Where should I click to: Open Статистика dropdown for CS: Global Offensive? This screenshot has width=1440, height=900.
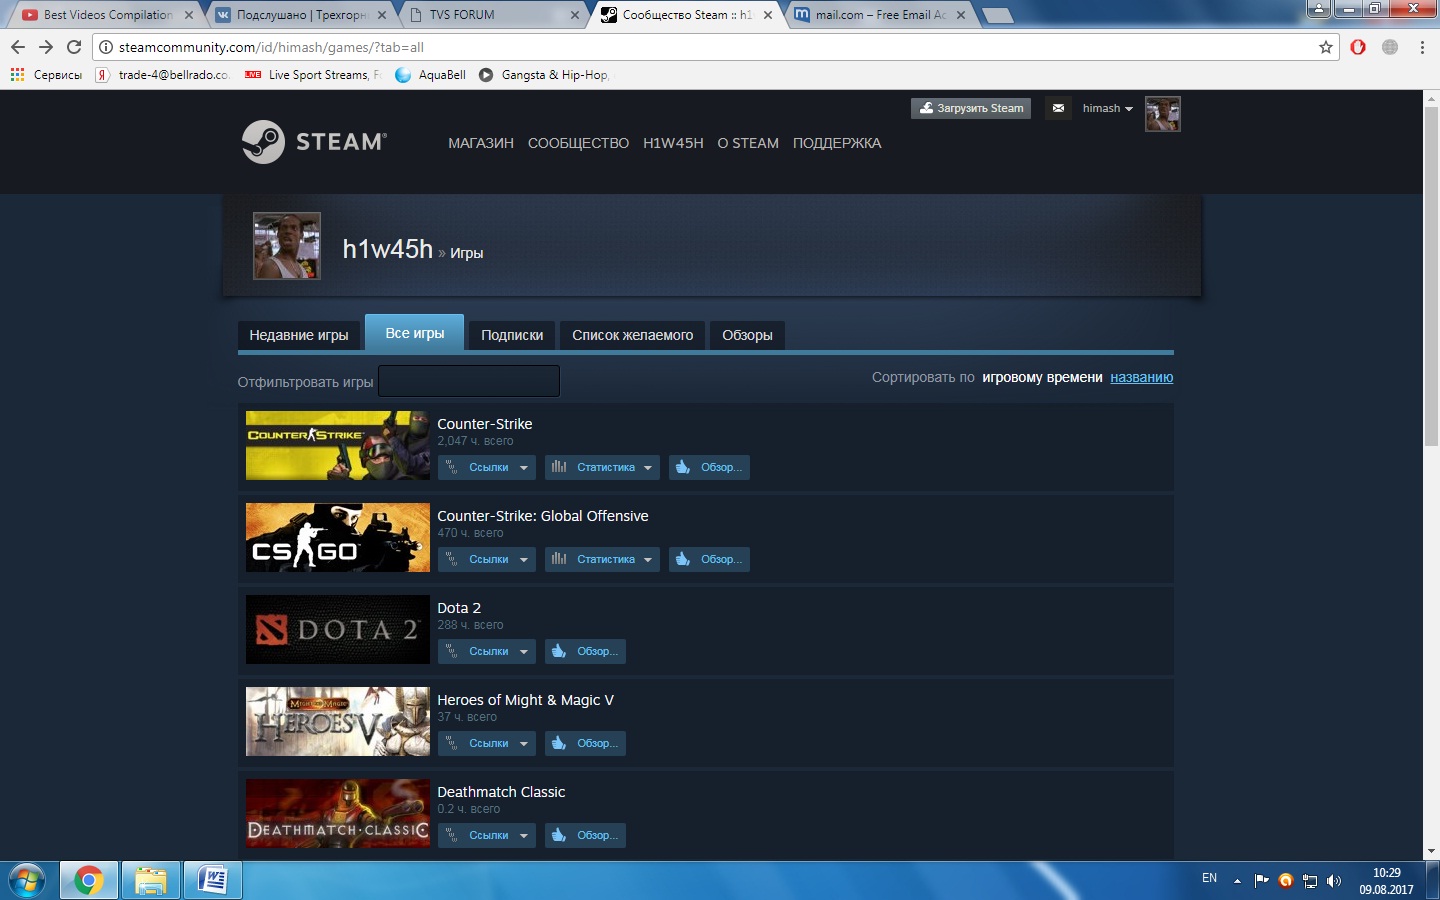pos(603,559)
